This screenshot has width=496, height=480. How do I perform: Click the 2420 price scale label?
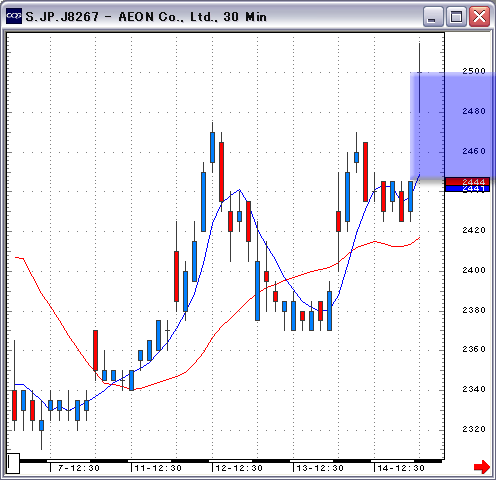474,230
